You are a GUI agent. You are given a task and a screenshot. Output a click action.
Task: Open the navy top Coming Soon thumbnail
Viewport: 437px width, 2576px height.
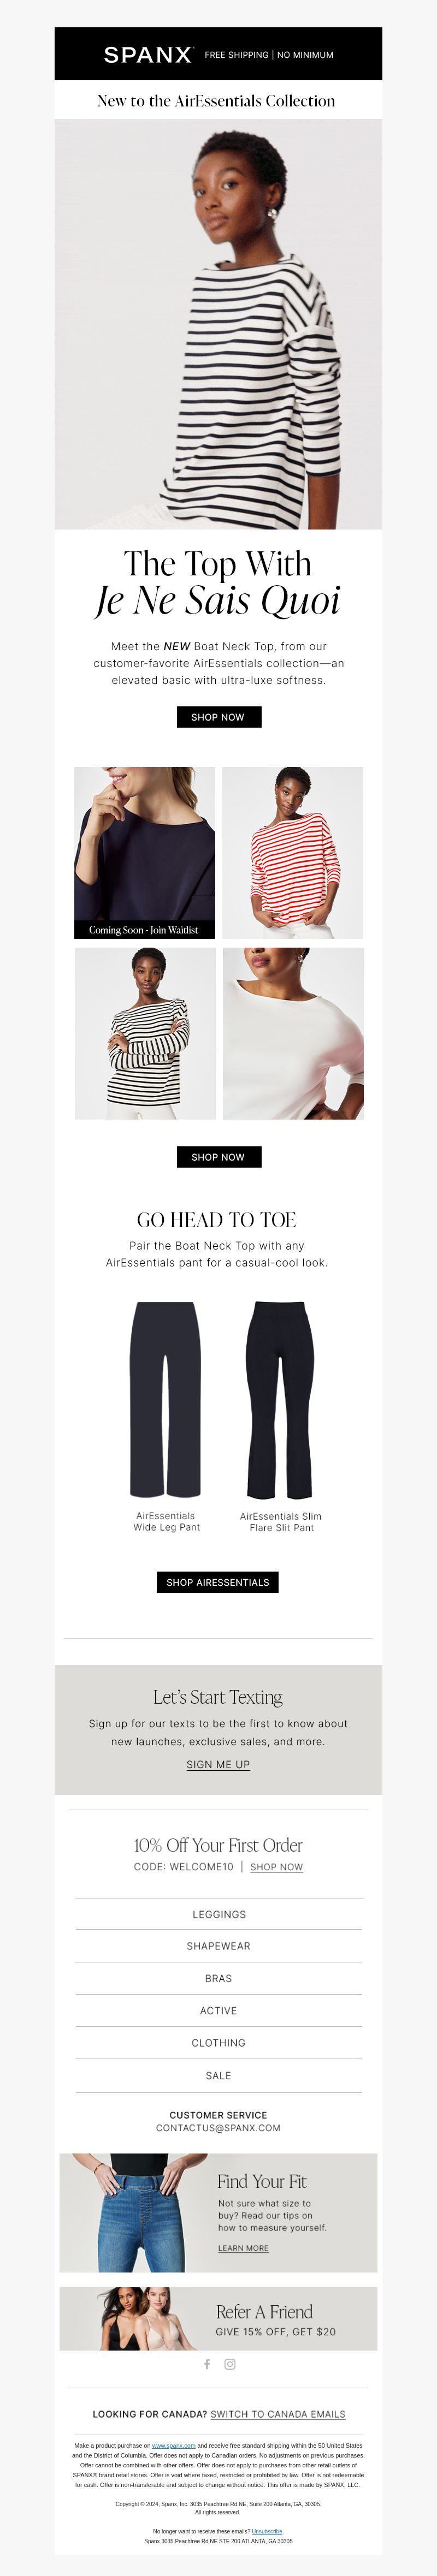[145, 853]
